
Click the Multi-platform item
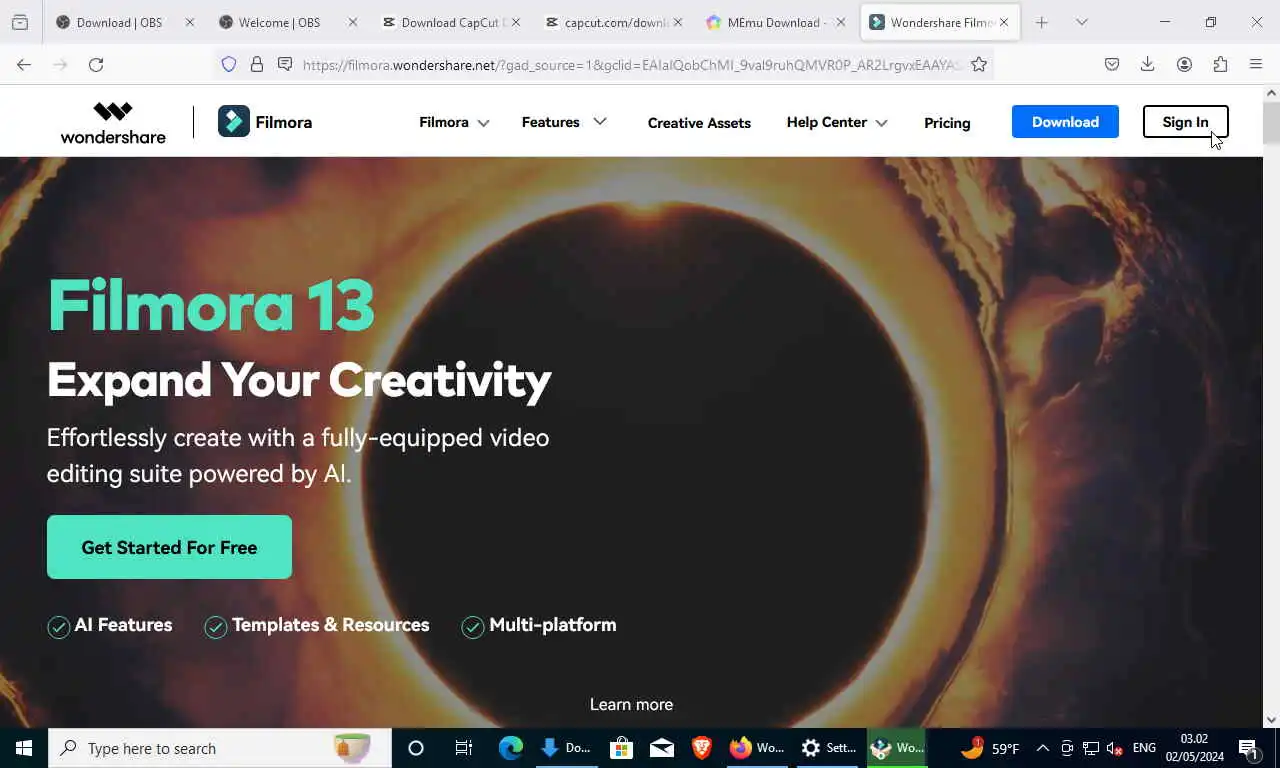[539, 626]
